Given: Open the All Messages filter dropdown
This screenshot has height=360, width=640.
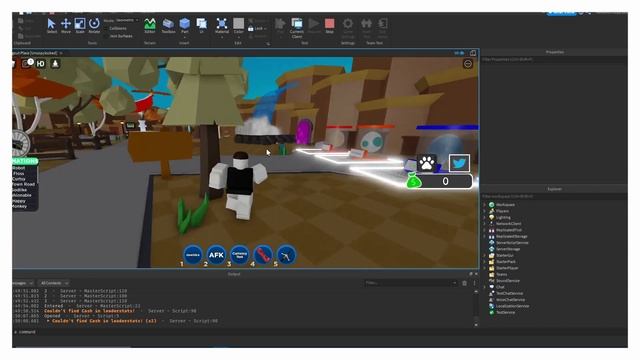Looking at the screenshot, I should point(23,283).
